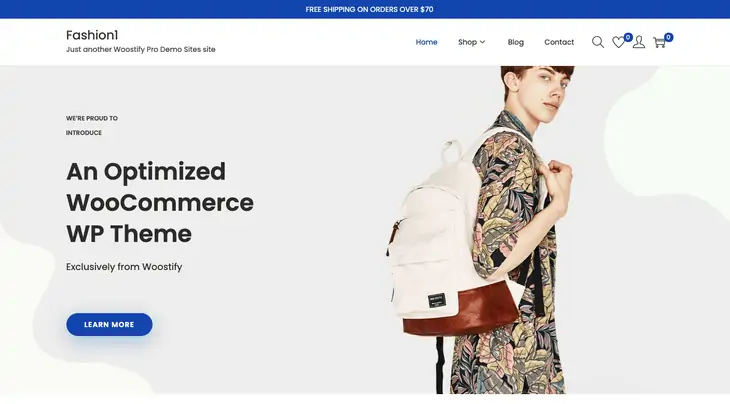Select the Shop menu item
730x404 pixels.
(467, 42)
